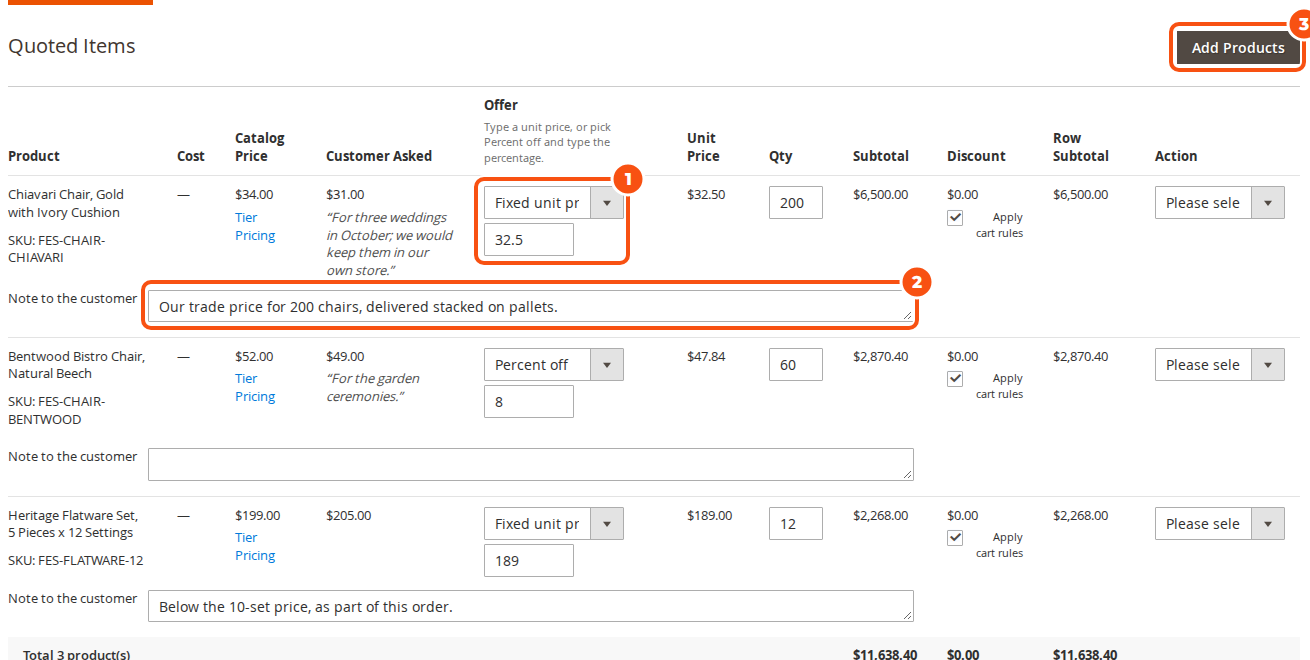1310x660 pixels.
Task: Click the SKU: FES-FLATWARE-12 text
Action: (76, 561)
